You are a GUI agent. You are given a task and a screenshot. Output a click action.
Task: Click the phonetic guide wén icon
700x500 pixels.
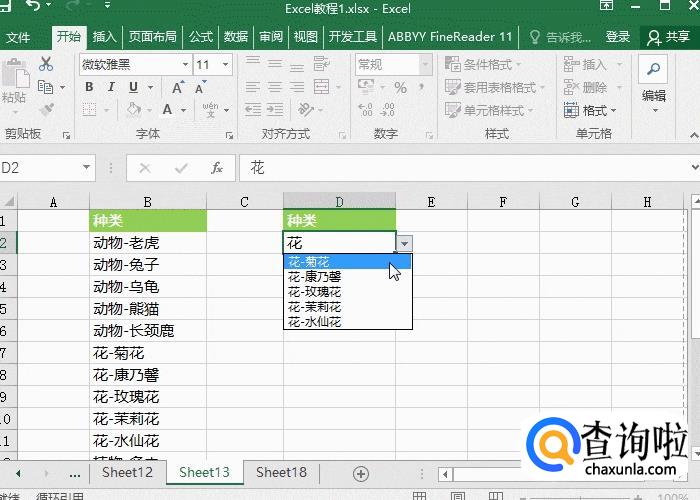click(x=210, y=110)
